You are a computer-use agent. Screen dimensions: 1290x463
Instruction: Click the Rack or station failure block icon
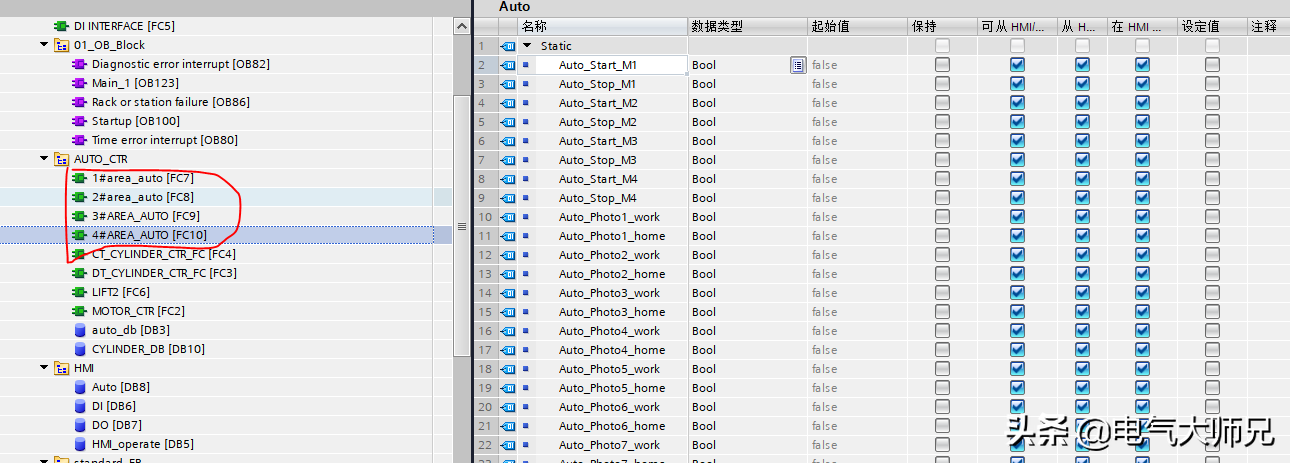[80, 102]
